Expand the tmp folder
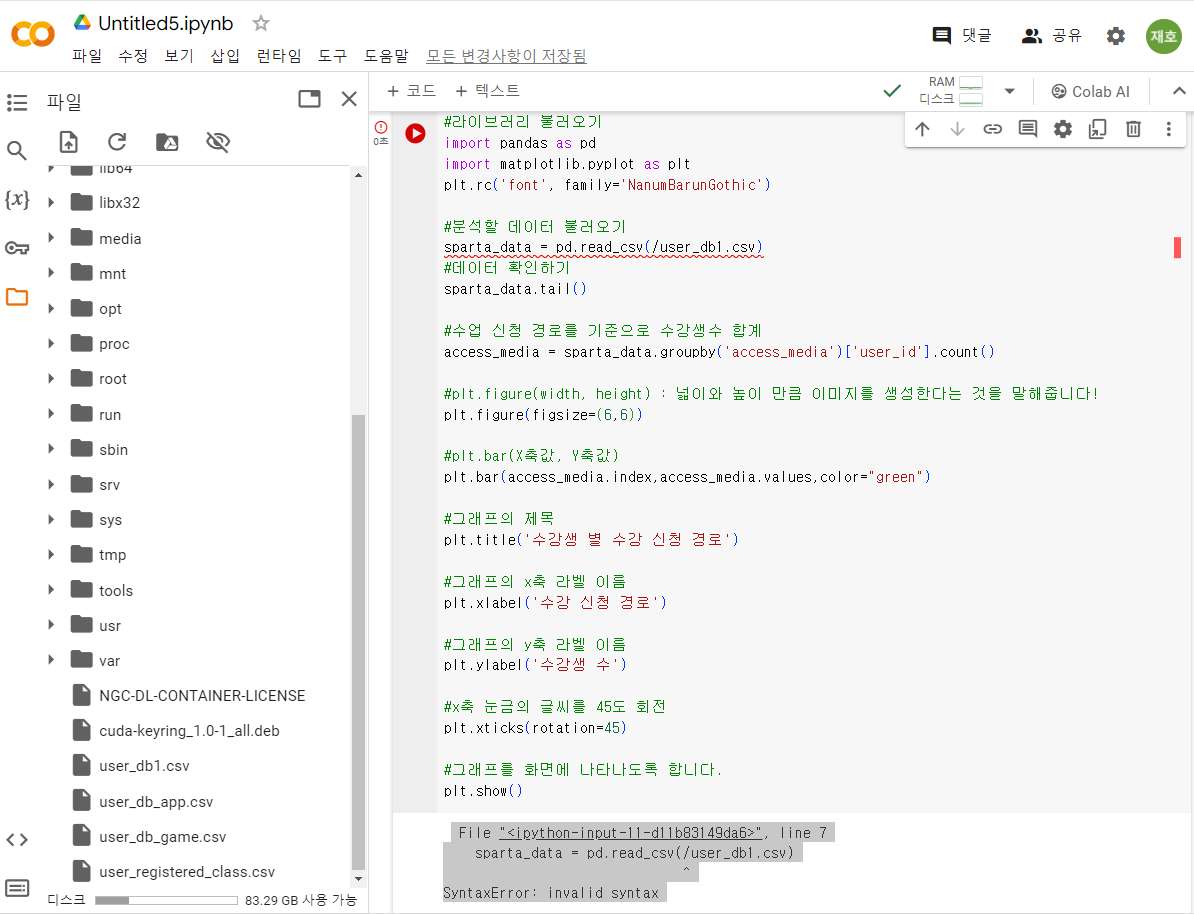The width and height of the screenshot is (1194, 914). coord(51,554)
